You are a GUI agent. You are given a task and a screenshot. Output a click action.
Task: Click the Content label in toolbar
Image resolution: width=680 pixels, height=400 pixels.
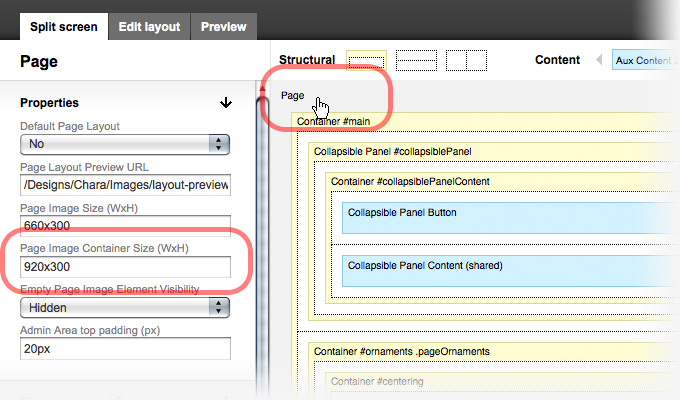(x=557, y=60)
